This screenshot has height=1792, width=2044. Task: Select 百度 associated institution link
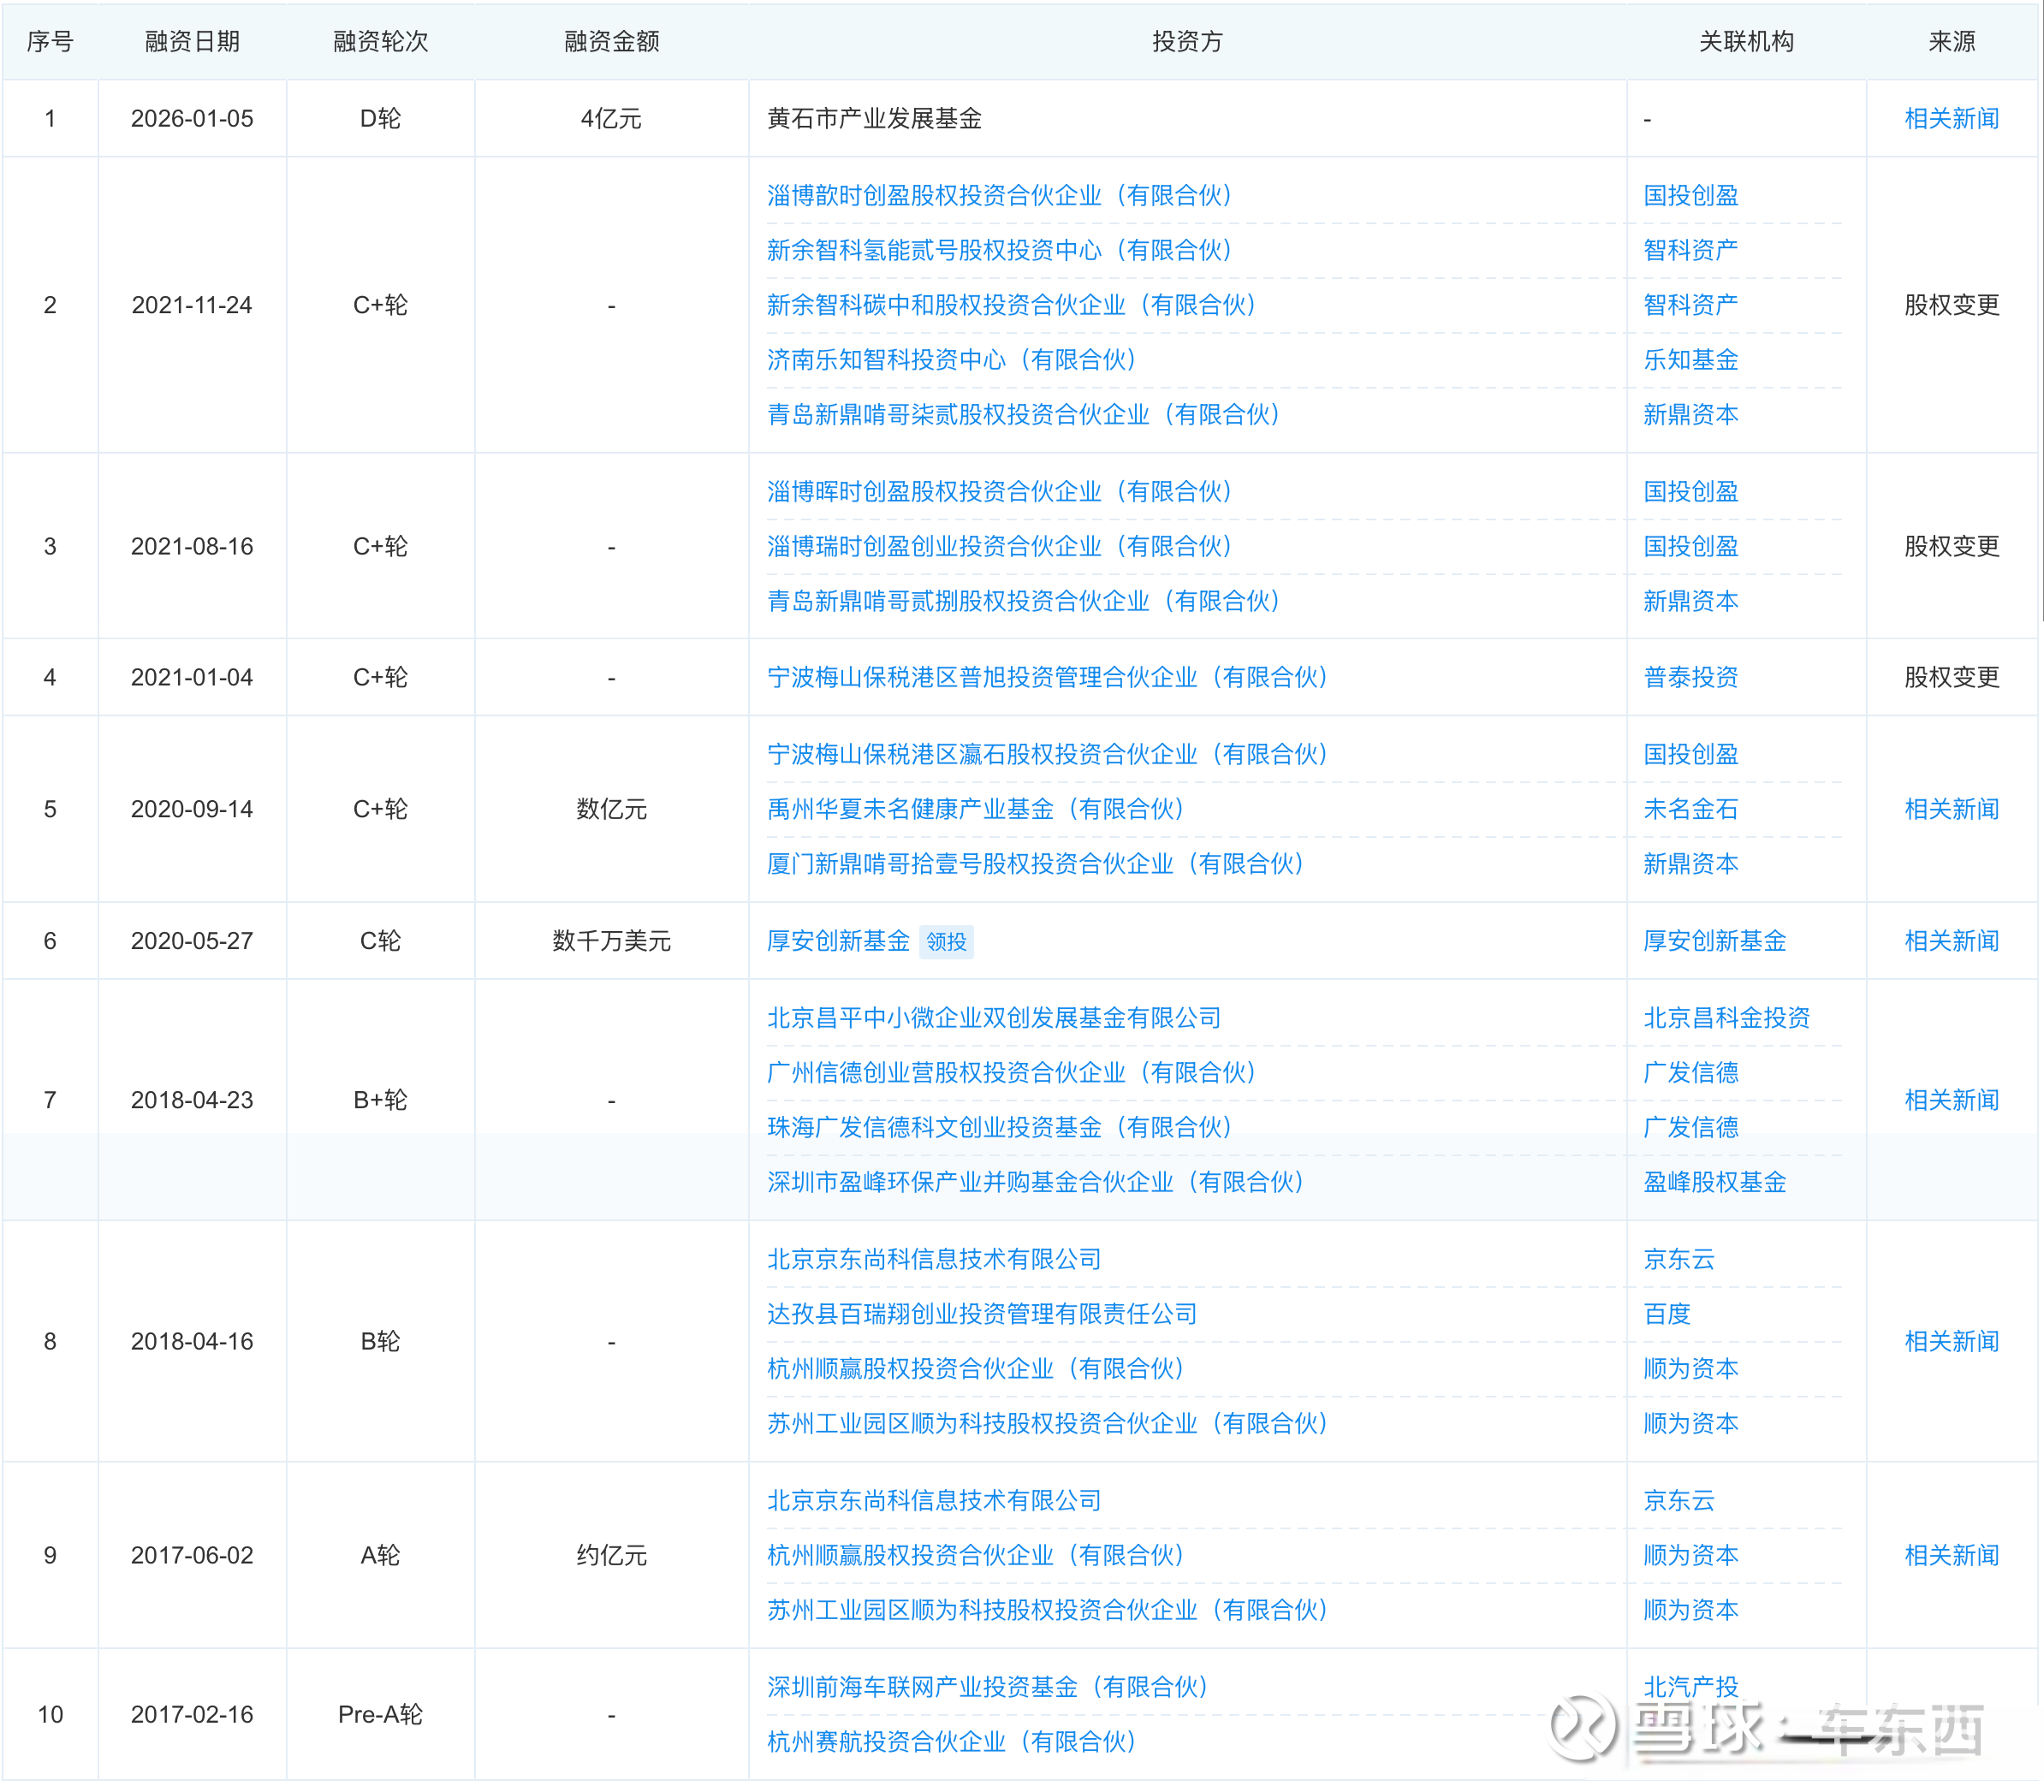(1666, 1314)
